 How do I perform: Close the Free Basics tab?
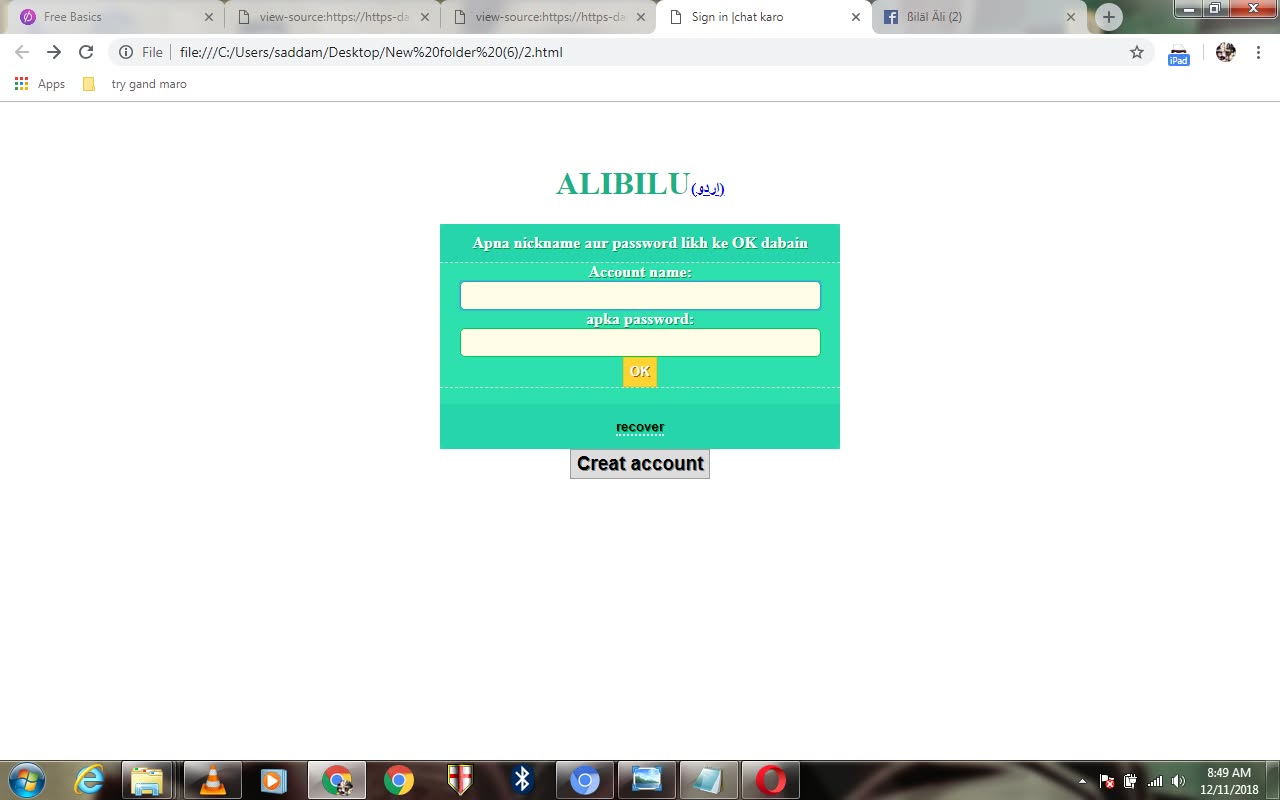click(208, 17)
